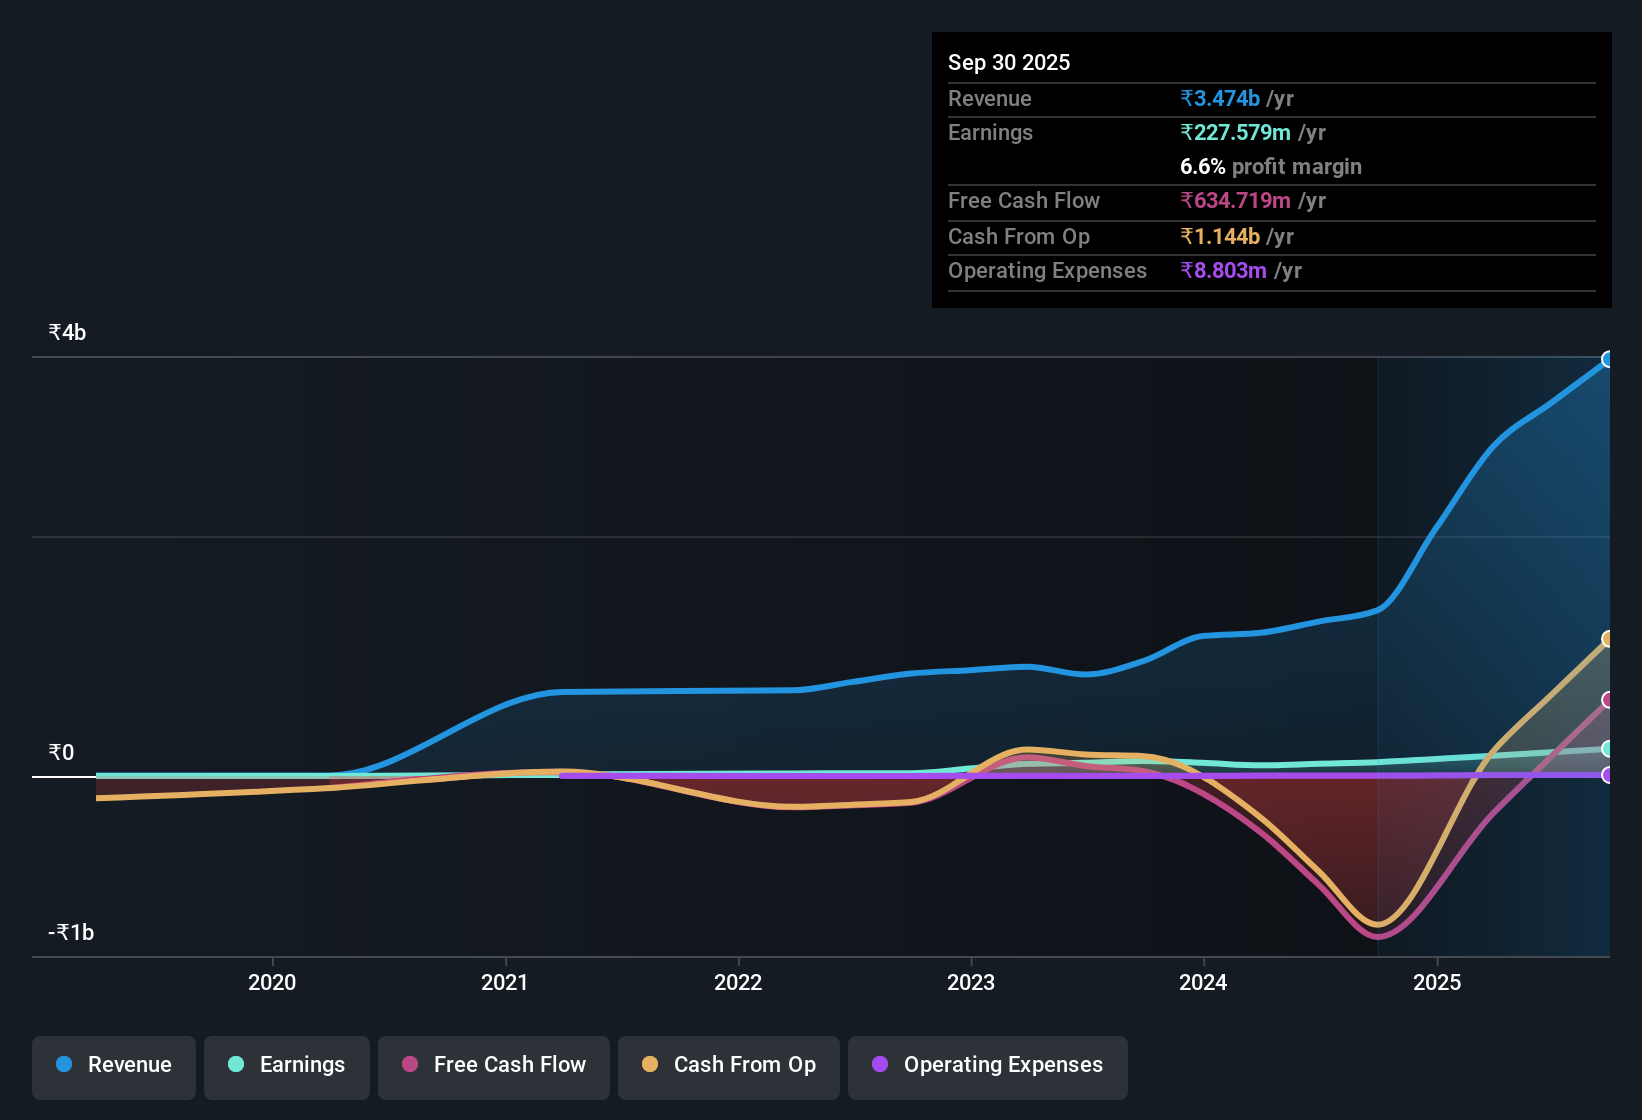1642x1120 pixels.
Task: Click the 2023 label on the time axis
Action: click(970, 983)
